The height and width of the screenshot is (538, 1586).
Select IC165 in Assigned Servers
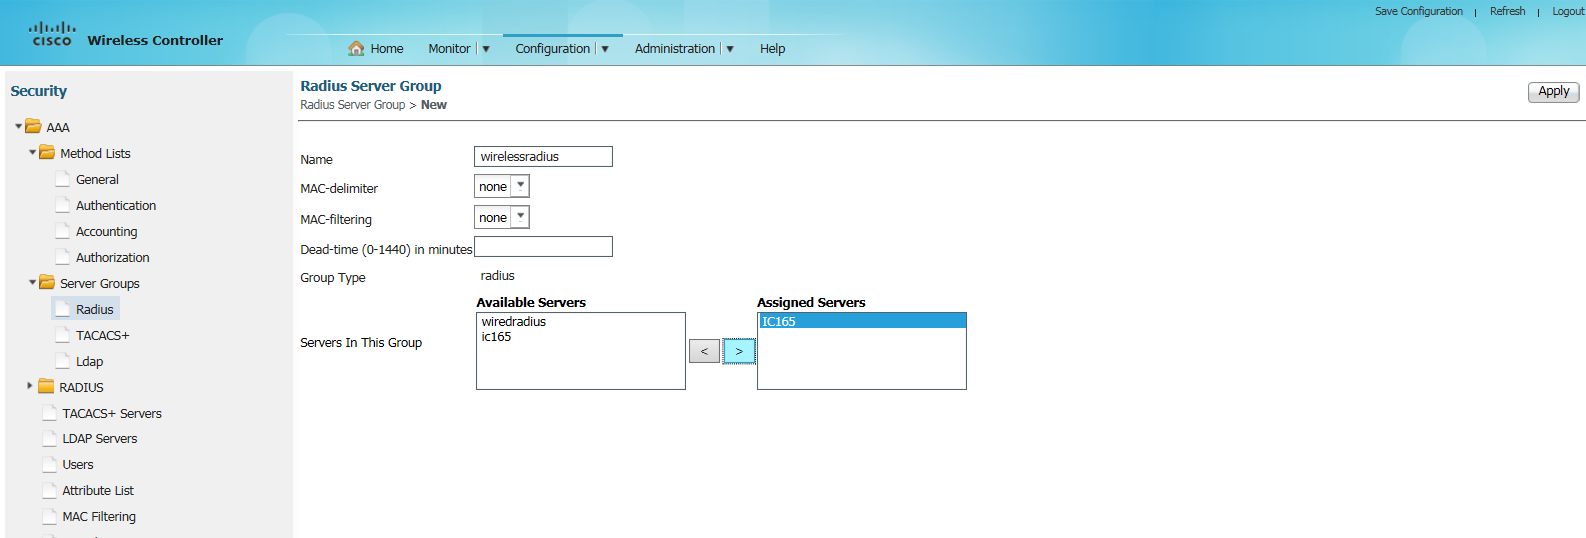(x=862, y=321)
